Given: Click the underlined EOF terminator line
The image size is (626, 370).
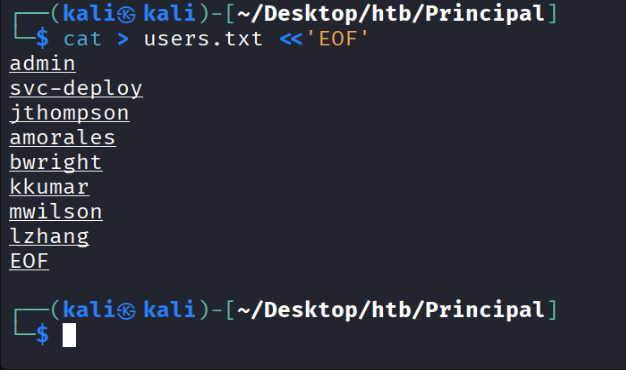Looking at the screenshot, I should 29,261.
